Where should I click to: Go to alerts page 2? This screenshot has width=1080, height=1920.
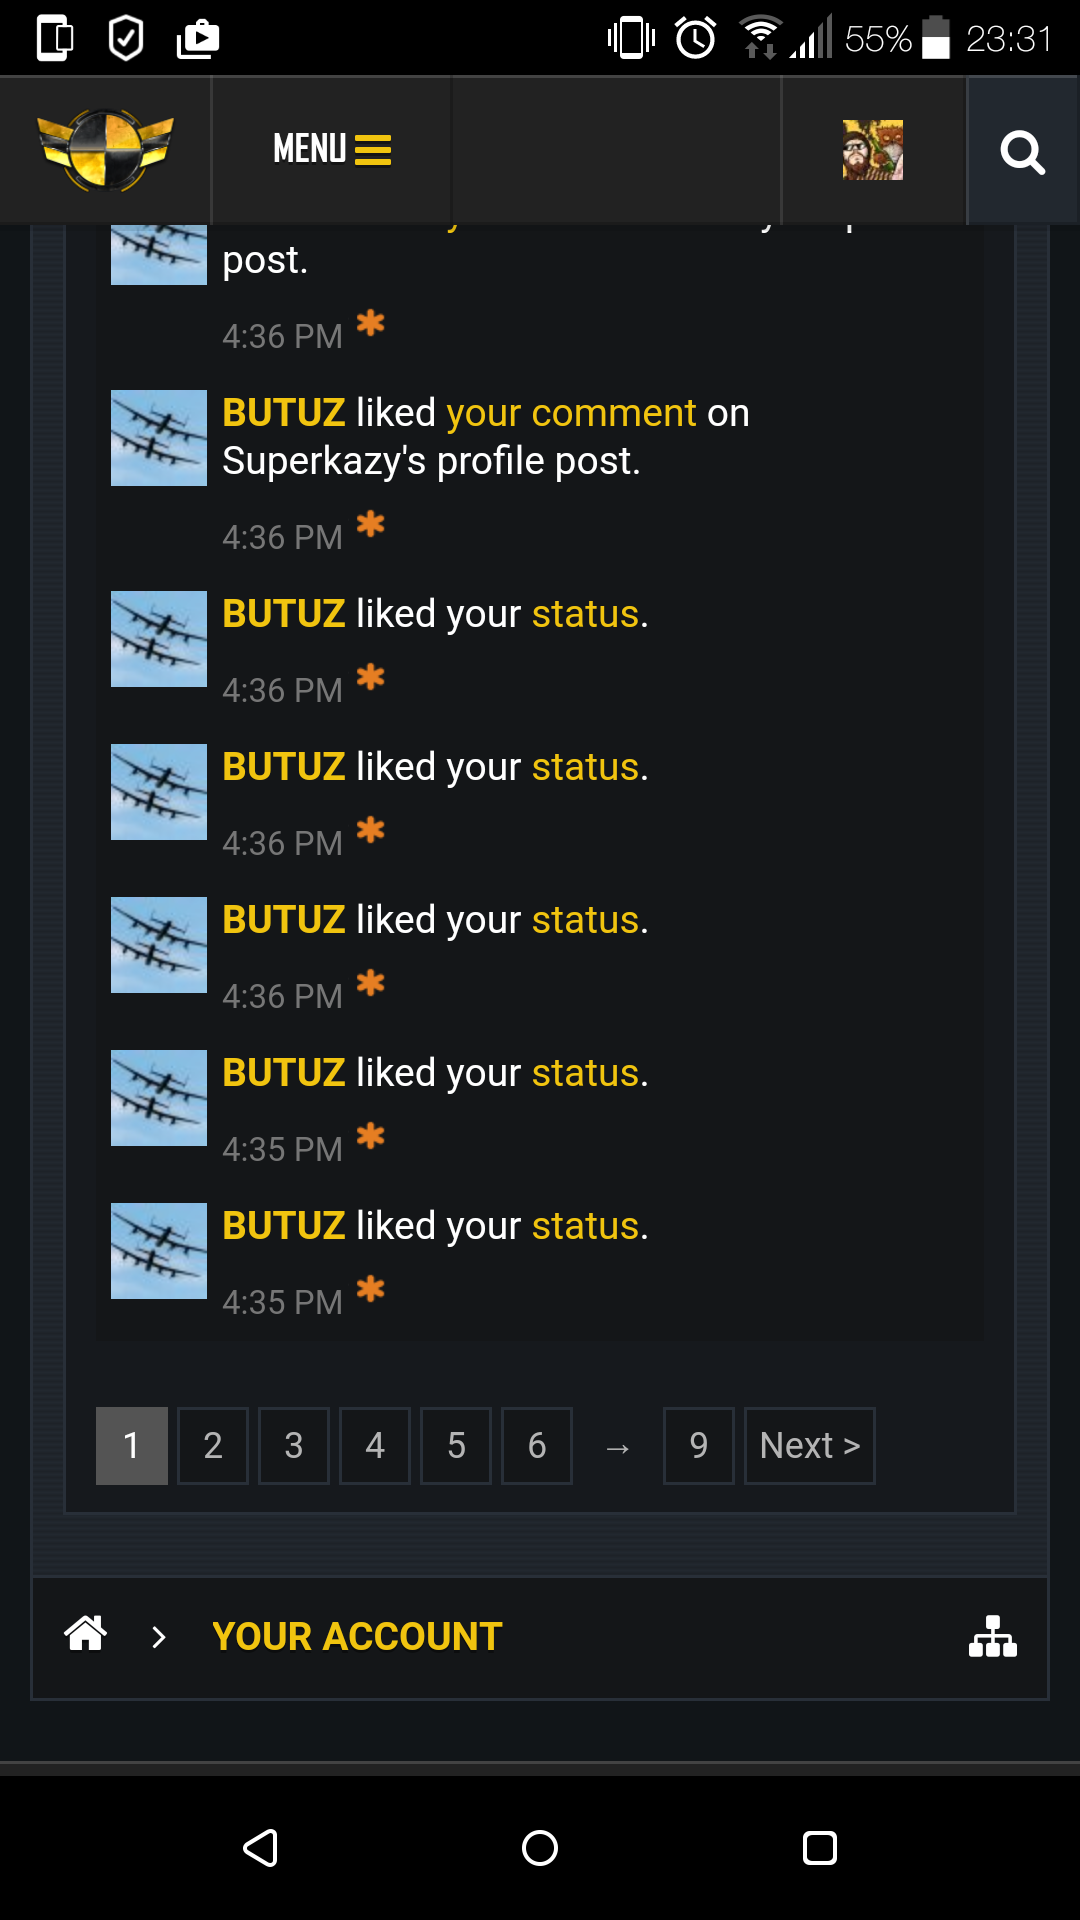tap(213, 1446)
